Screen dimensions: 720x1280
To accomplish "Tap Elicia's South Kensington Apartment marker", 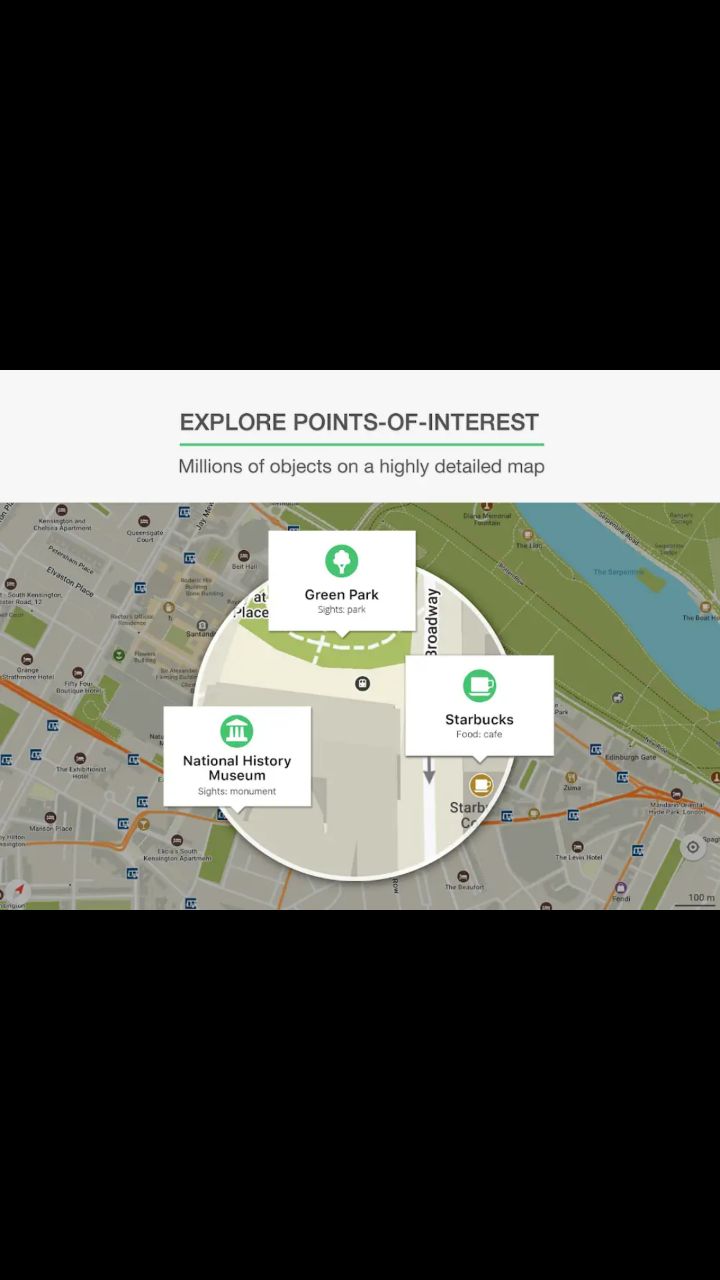I will [176, 840].
